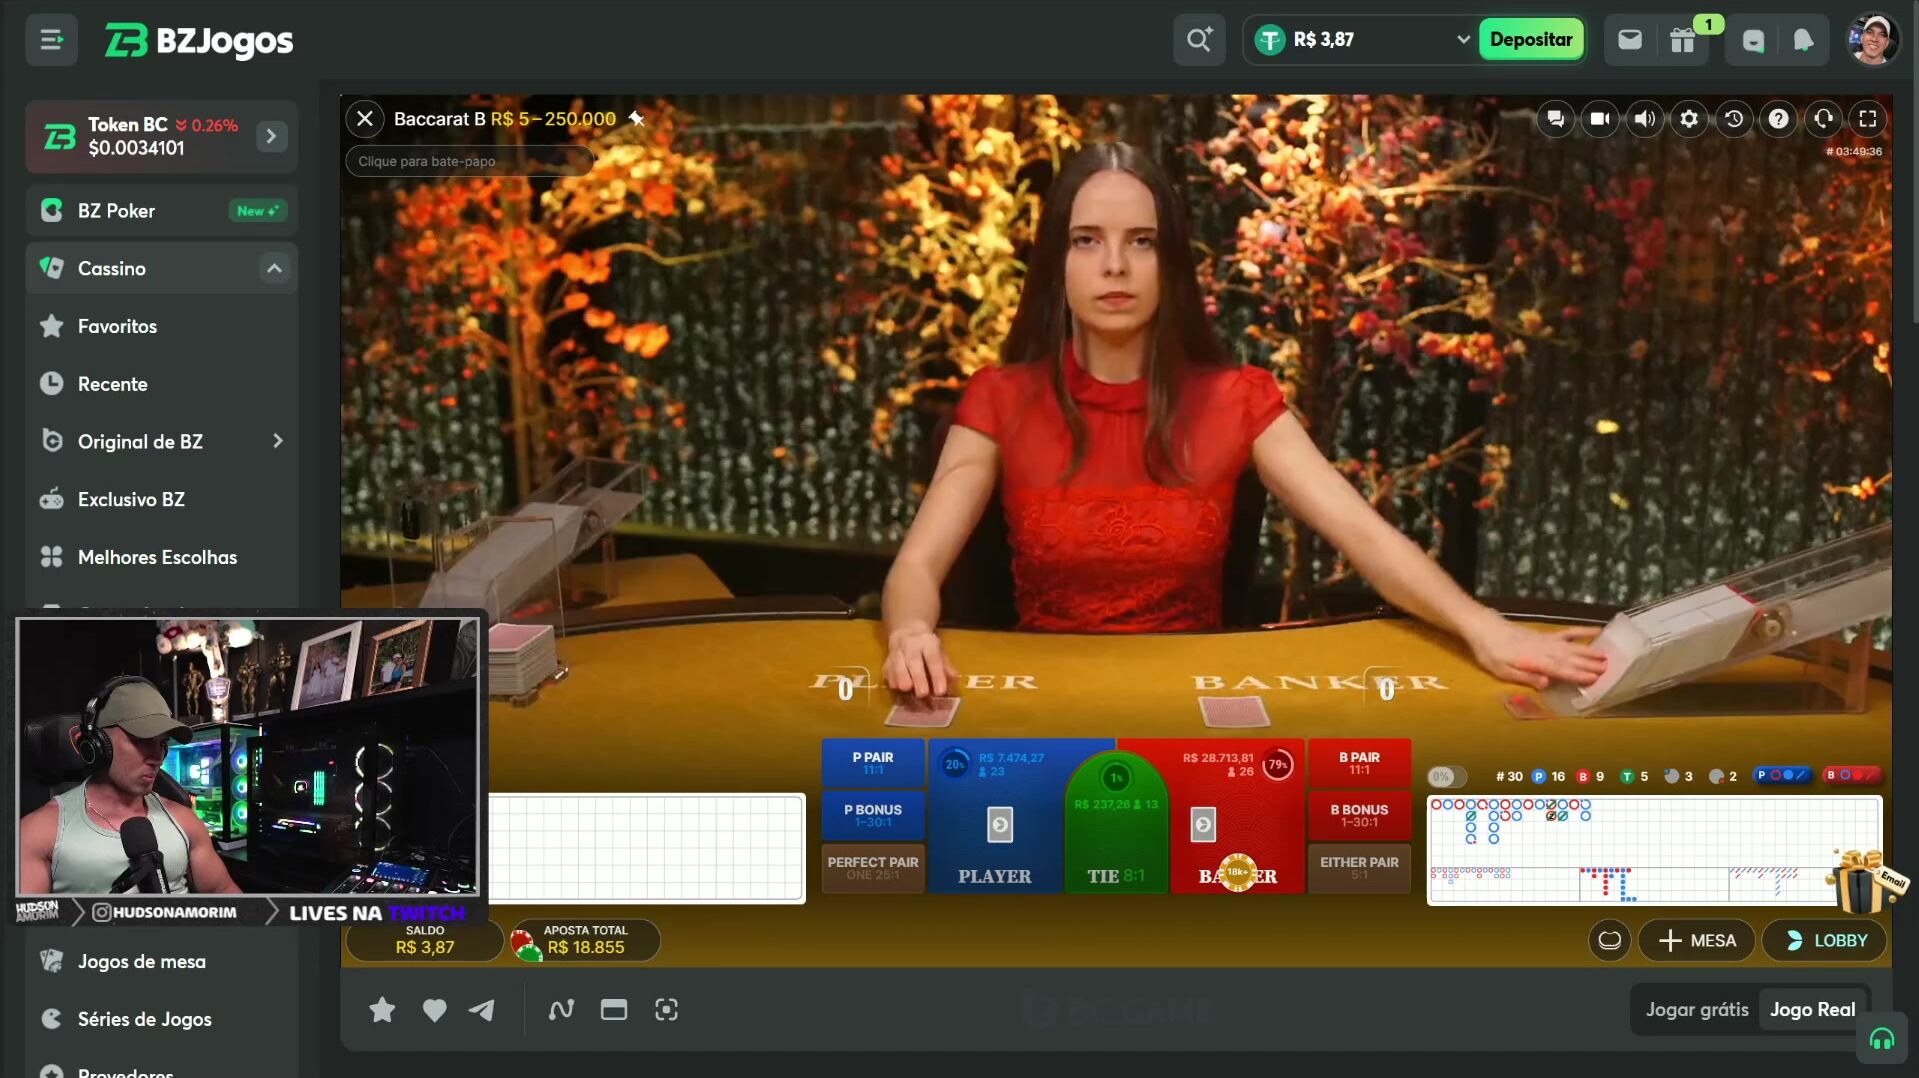
Task: Click the customer support headset icon in video toolbar
Action: 1823,119
